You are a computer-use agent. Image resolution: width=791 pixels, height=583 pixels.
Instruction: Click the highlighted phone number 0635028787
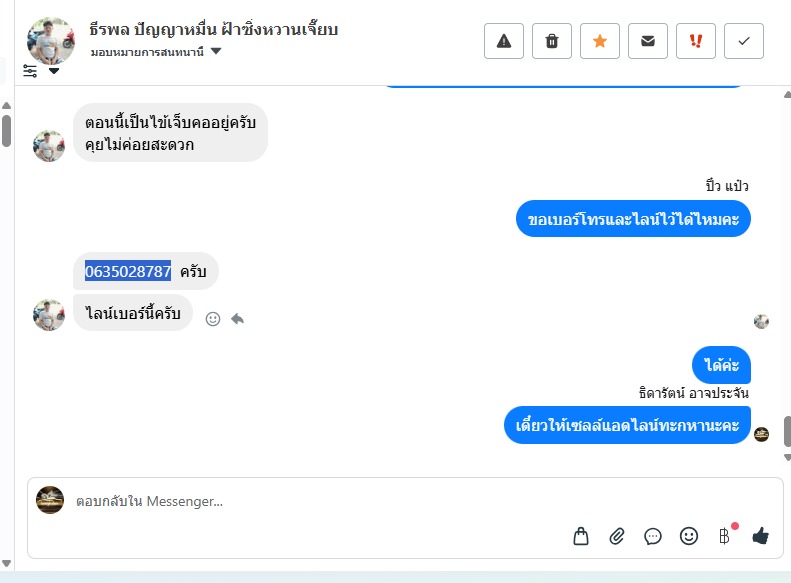pyautogui.click(x=128, y=271)
